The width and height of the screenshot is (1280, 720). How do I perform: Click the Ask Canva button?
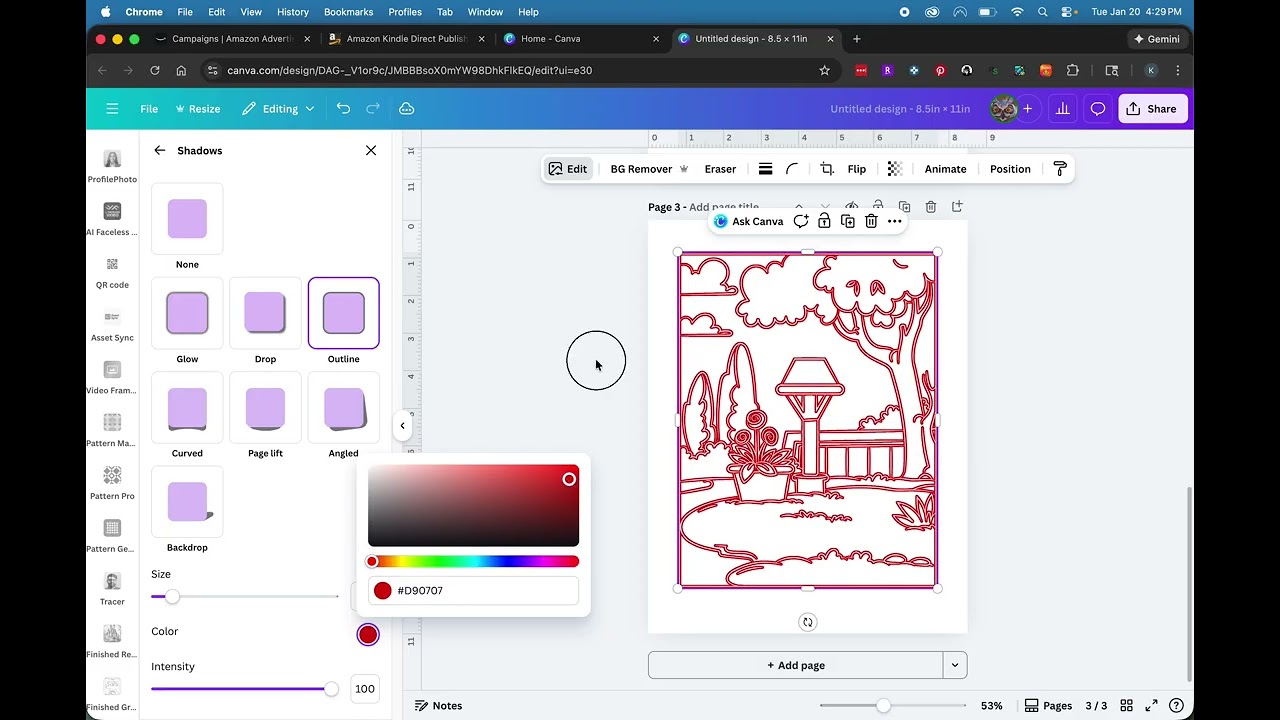pos(748,221)
